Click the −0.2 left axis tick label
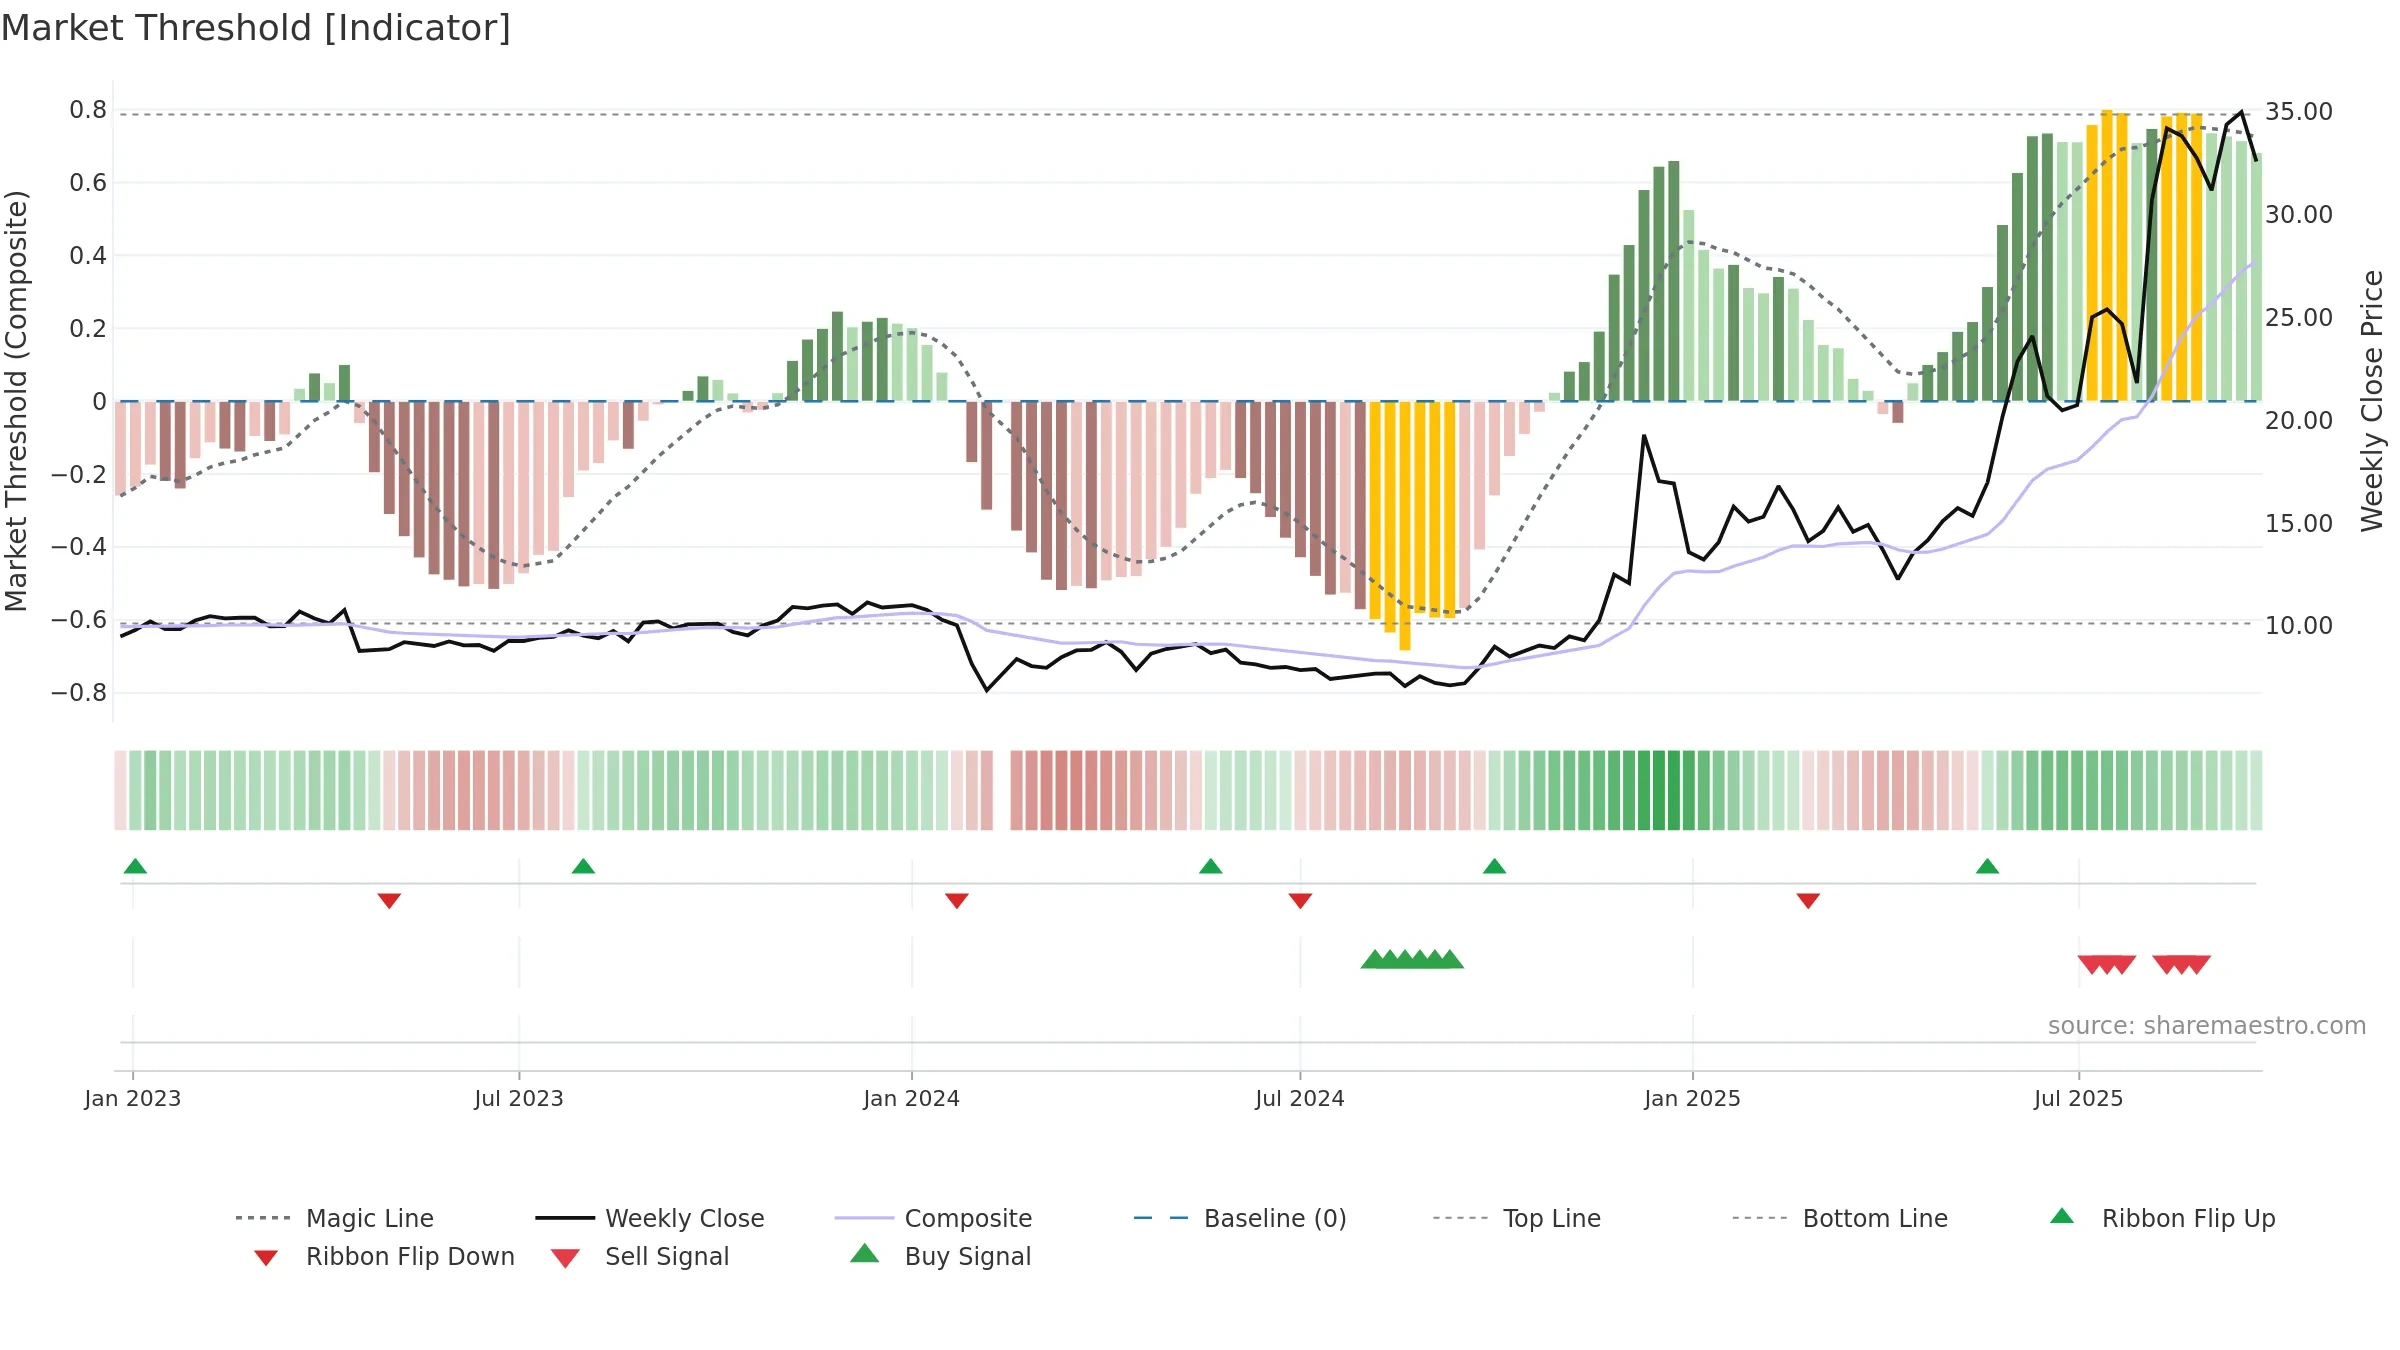Screen dimensions: 2400x1350 pyautogui.click(x=79, y=474)
